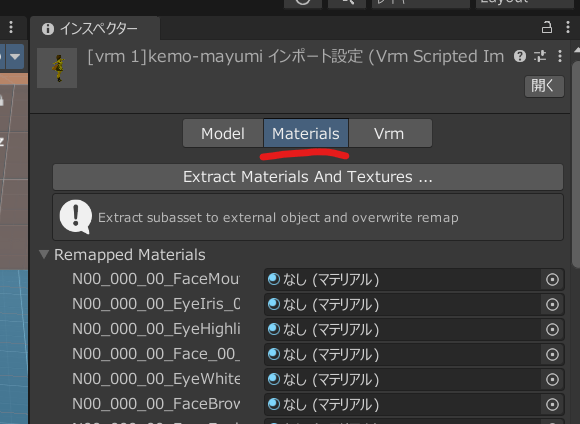Collapse the Remapped Materials foldout
Screen dimensions: 580x424
[44, 255]
